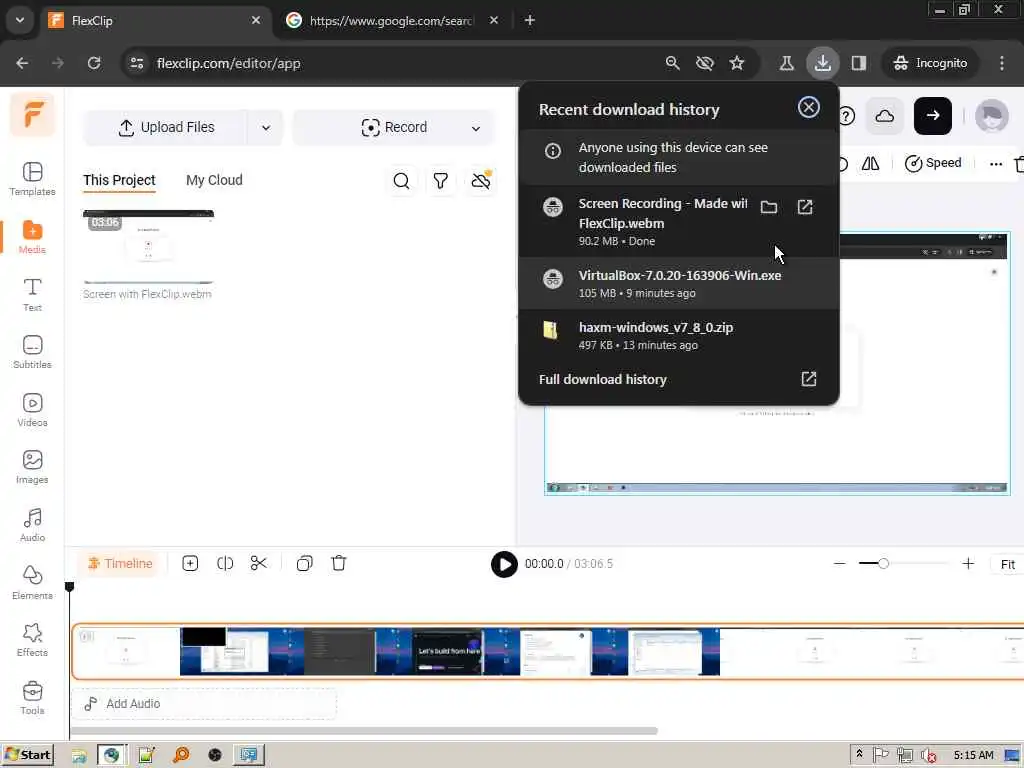The image size is (1024, 768).
Task: Click the Chrome downloads toolbar icon
Action: (823, 63)
